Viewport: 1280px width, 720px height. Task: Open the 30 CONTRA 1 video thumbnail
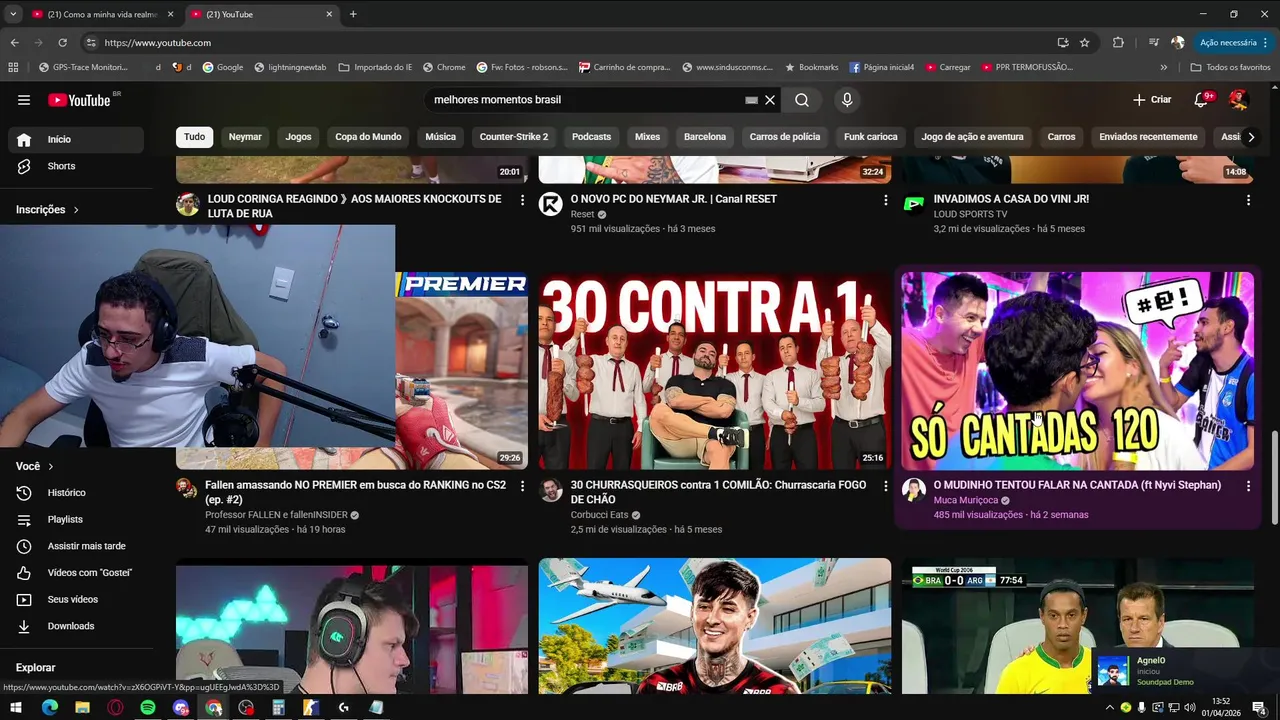tap(715, 371)
